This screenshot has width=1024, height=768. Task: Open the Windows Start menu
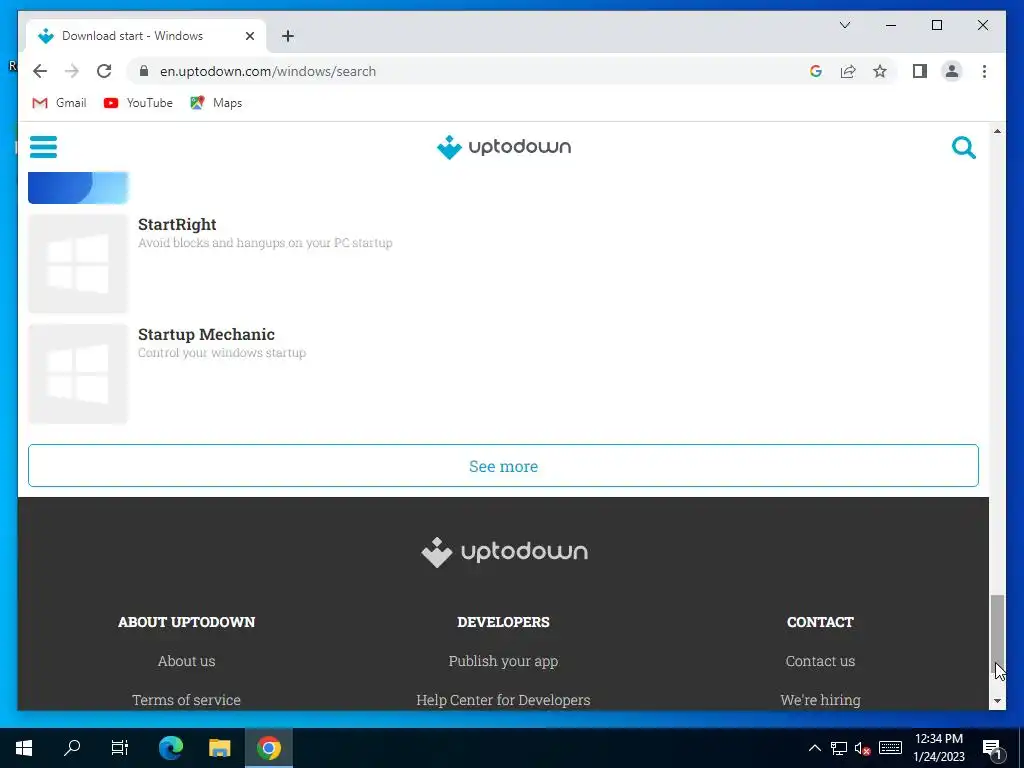[x=24, y=748]
